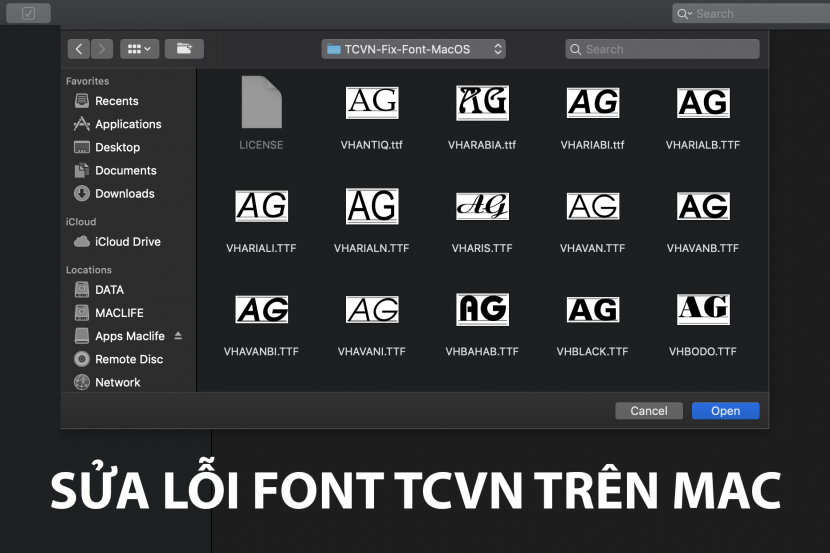
Task: Click the LICENSE document file
Action: click(x=261, y=103)
